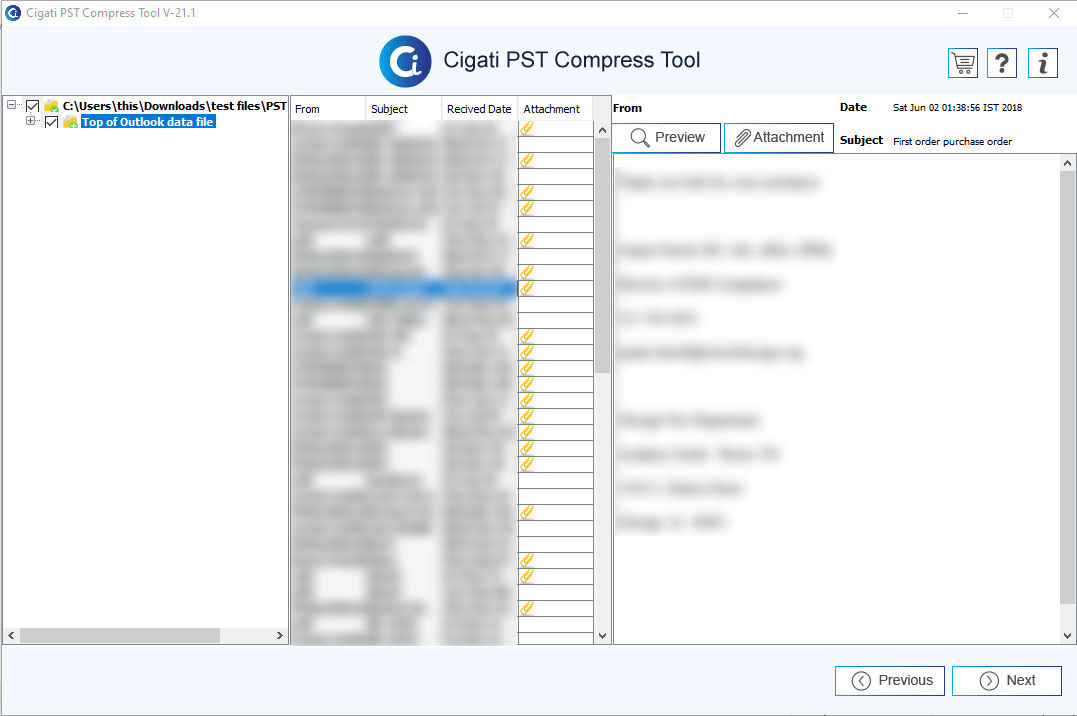Click folder tree horizontal scroll right arrow
1077x716 pixels.
[280, 636]
